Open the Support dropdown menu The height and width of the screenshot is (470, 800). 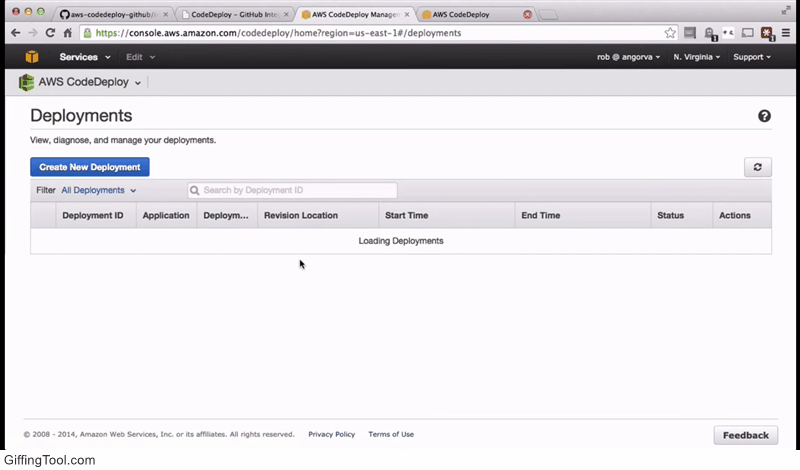pos(752,57)
